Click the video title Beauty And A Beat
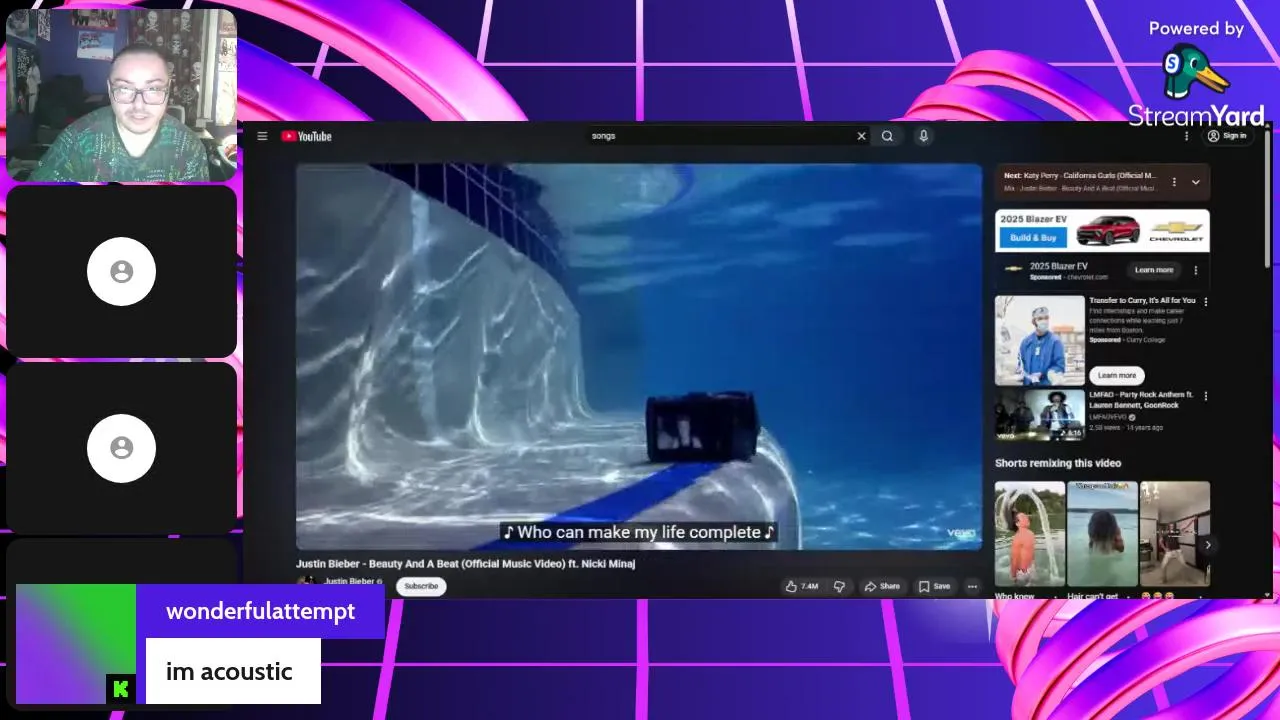The image size is (1280, 720). [x=465, y=563]
